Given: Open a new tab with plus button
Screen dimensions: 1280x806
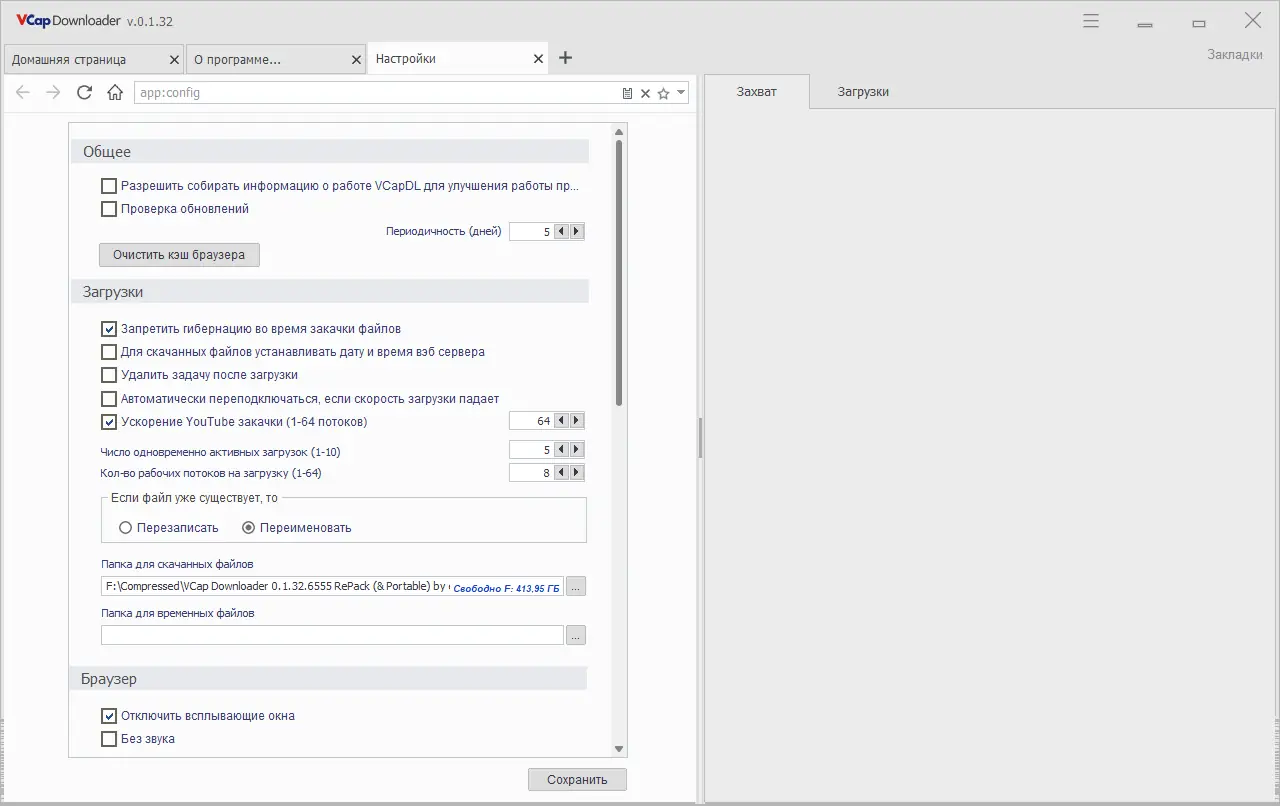Looking at the screenshot, I should [x=565, y=58].
